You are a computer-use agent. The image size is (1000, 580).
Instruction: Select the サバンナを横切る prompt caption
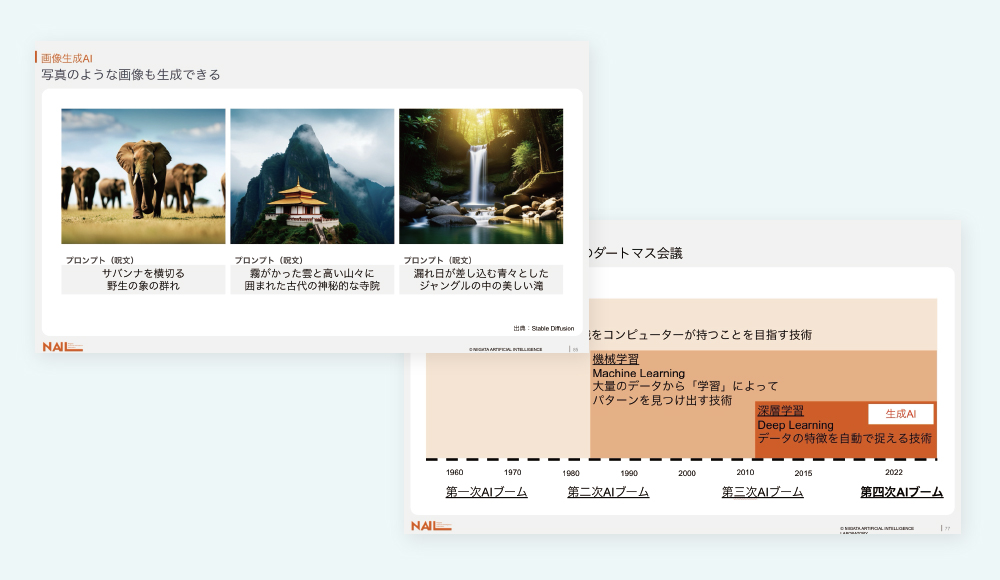[x=143, y=272]
